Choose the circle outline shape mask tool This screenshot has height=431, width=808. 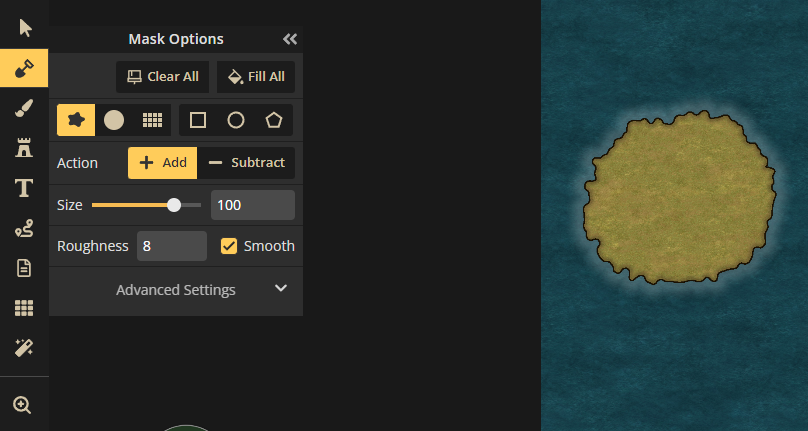[236, 120]
